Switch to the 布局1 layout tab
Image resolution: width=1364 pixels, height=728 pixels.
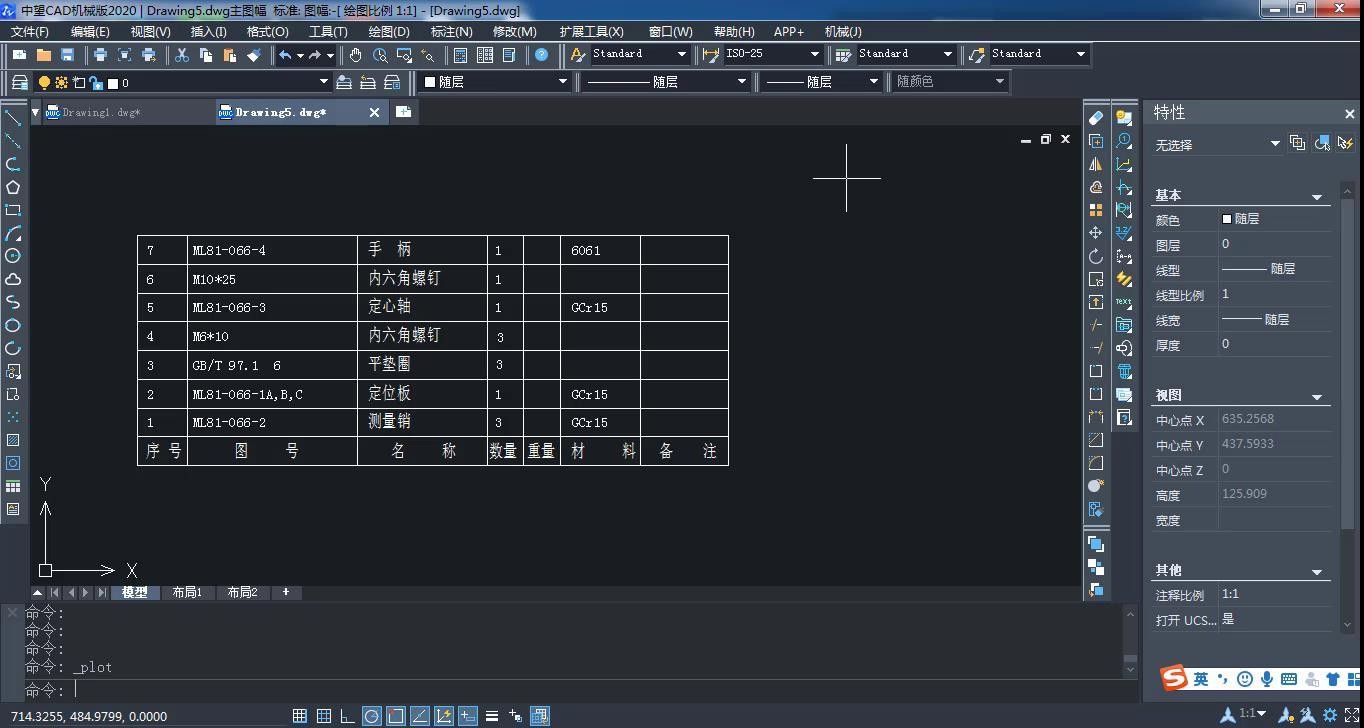tap(187, 593)
